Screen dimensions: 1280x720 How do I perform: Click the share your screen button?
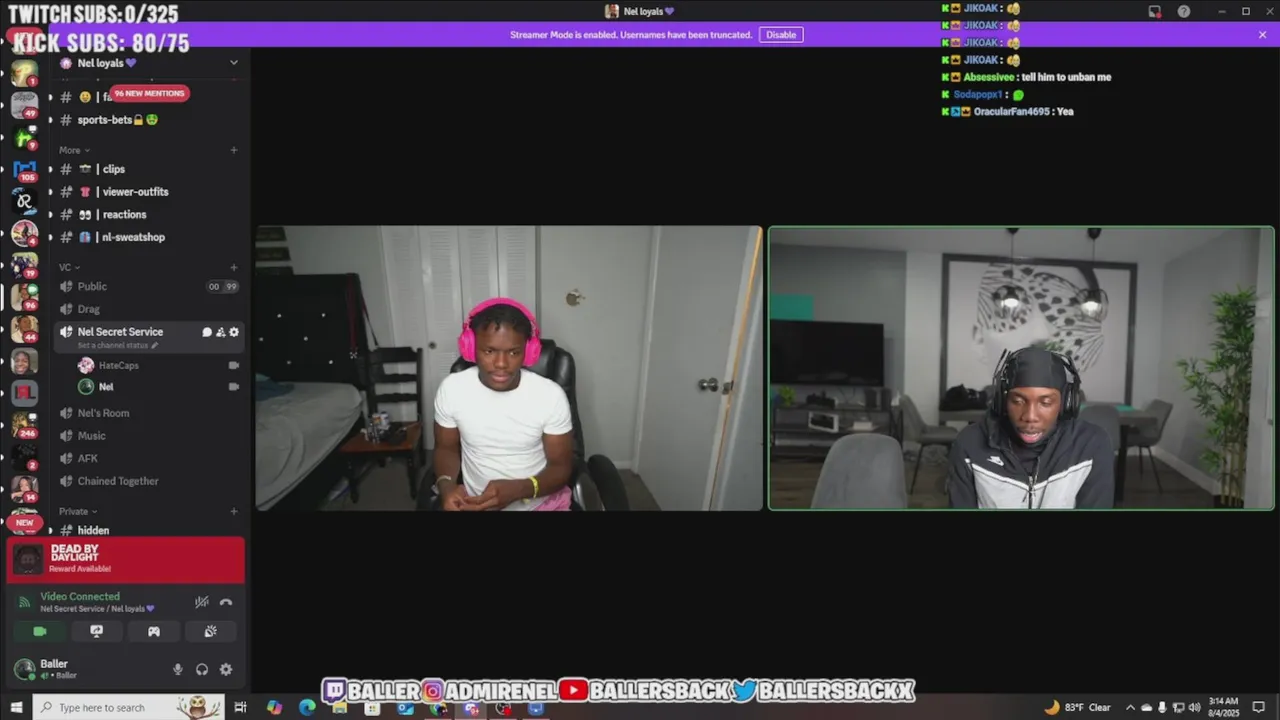click(x=97, y=632)
